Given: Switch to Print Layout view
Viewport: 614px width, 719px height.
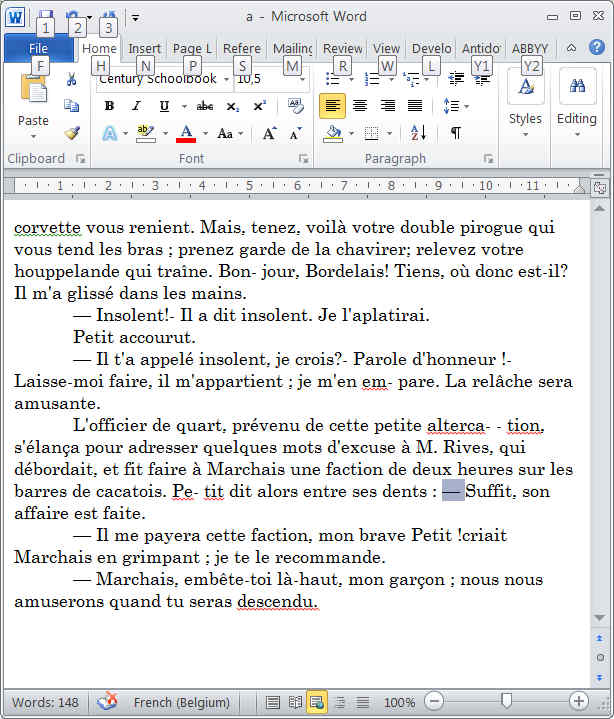Looking at the screenshot, I should point(273,702).
